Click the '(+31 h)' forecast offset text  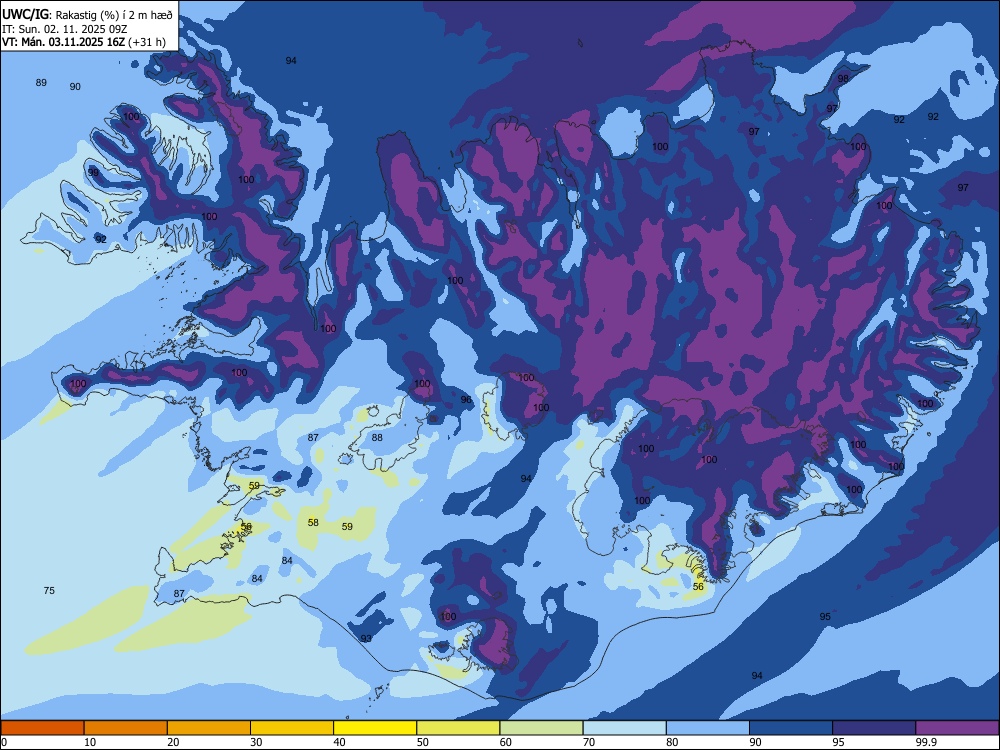pos(147,42)
